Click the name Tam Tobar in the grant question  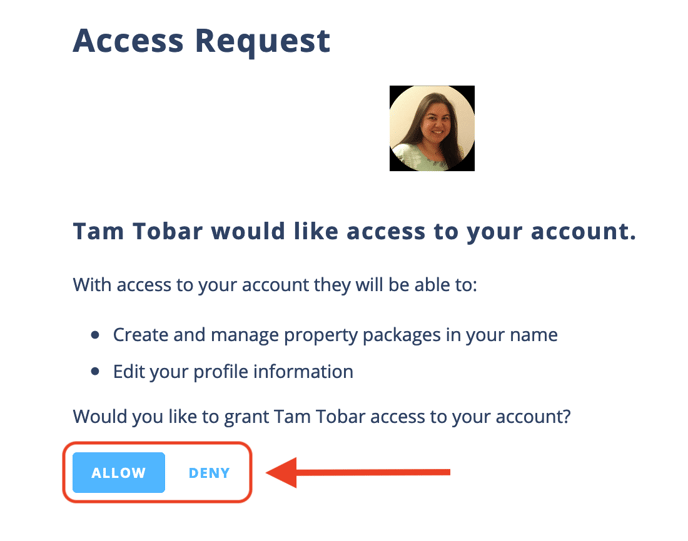319,416
